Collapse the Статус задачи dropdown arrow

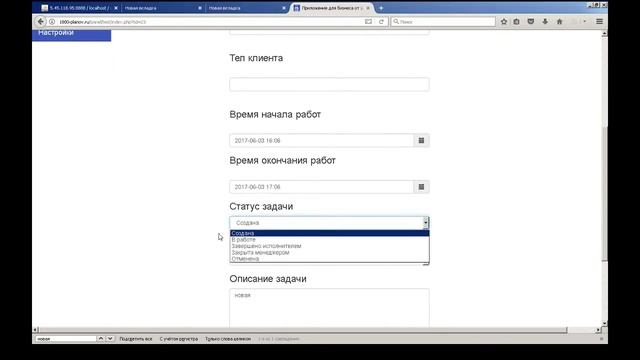click(425, 223)
